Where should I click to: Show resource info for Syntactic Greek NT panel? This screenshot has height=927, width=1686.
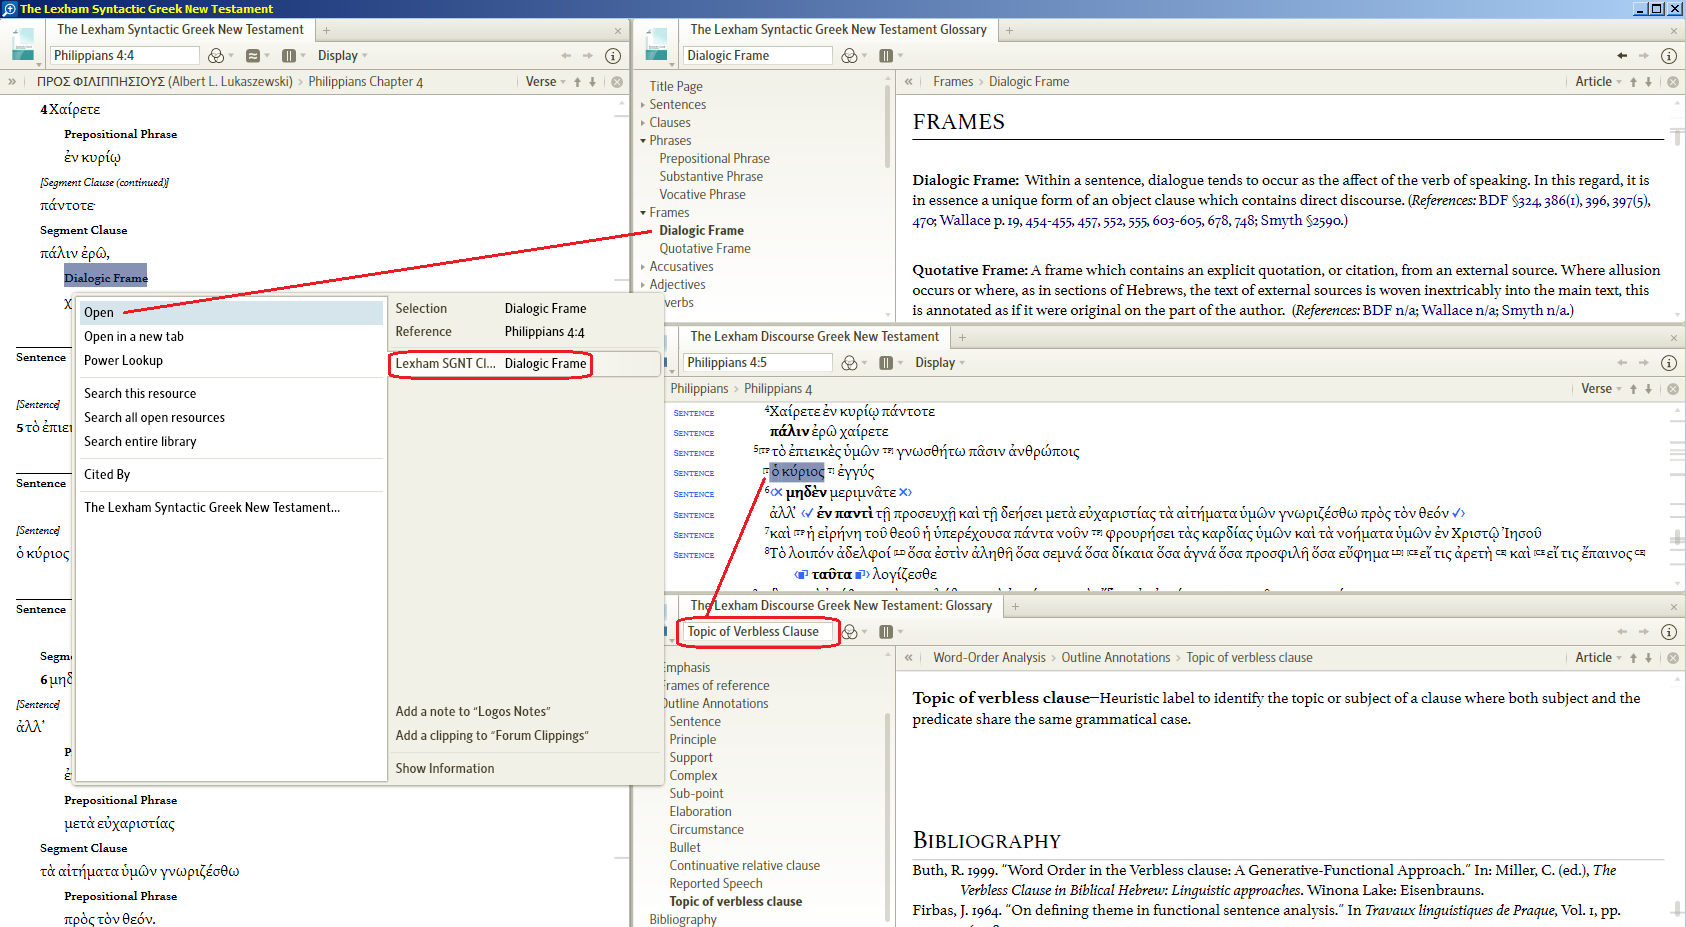[613, 56]
